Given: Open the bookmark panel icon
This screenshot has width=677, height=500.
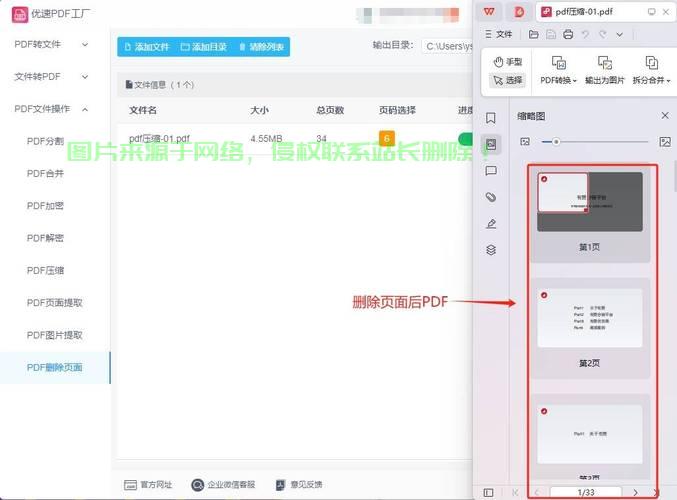Looking at the screenshot, I should tap(491, 118).
